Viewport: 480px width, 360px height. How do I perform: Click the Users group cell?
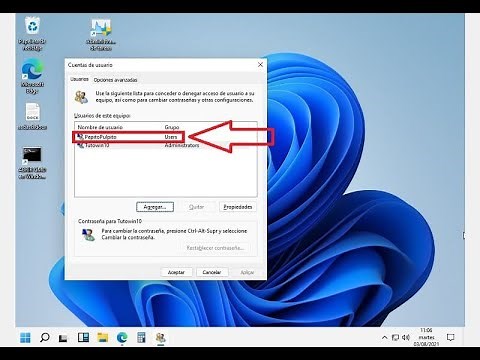171,137
